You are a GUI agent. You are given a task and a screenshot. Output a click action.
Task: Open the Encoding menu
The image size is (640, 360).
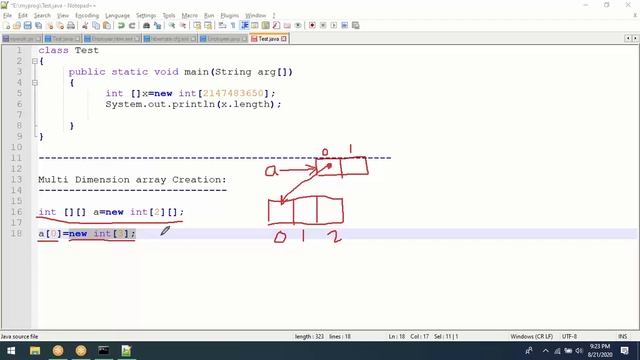click(87, 16)
